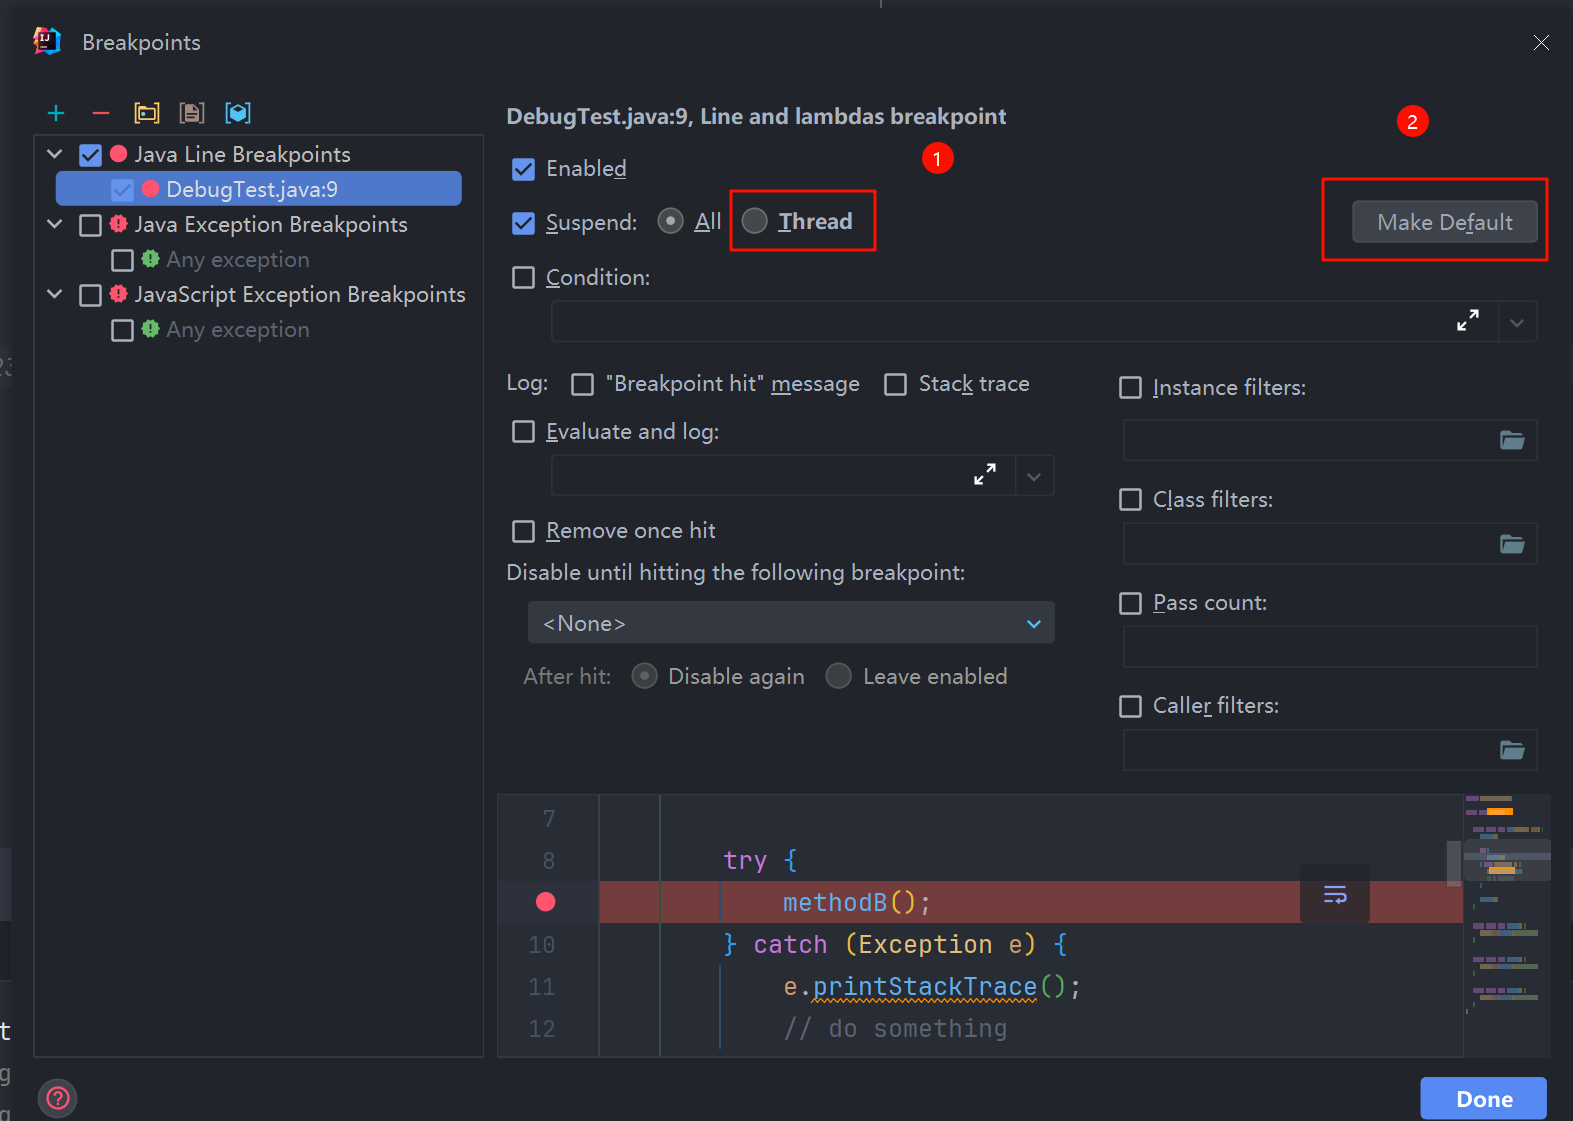1573x1121 pixels.
Task: Group breakpoints by file icon
Action: (192, 113)
